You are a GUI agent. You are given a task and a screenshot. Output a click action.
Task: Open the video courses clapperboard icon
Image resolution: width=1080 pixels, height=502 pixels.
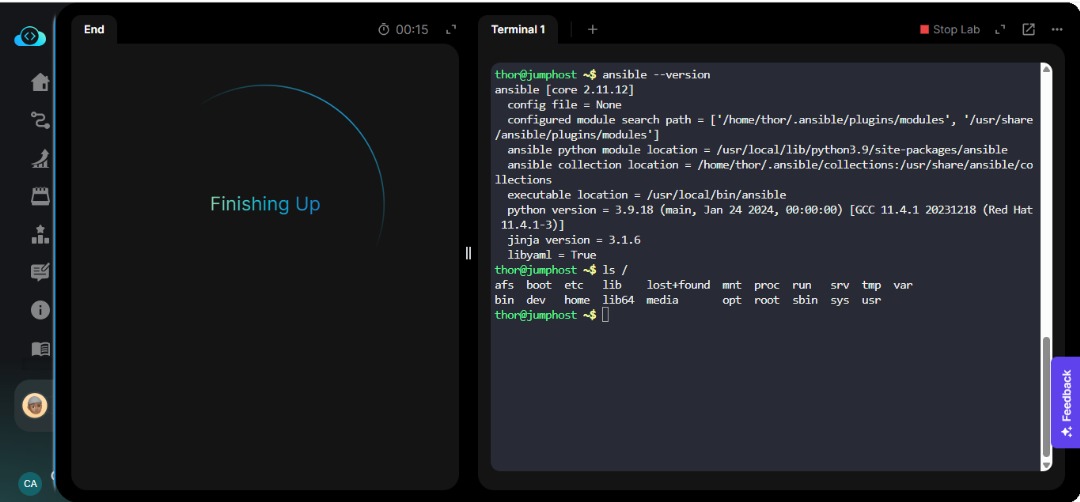tap(40, 197)
